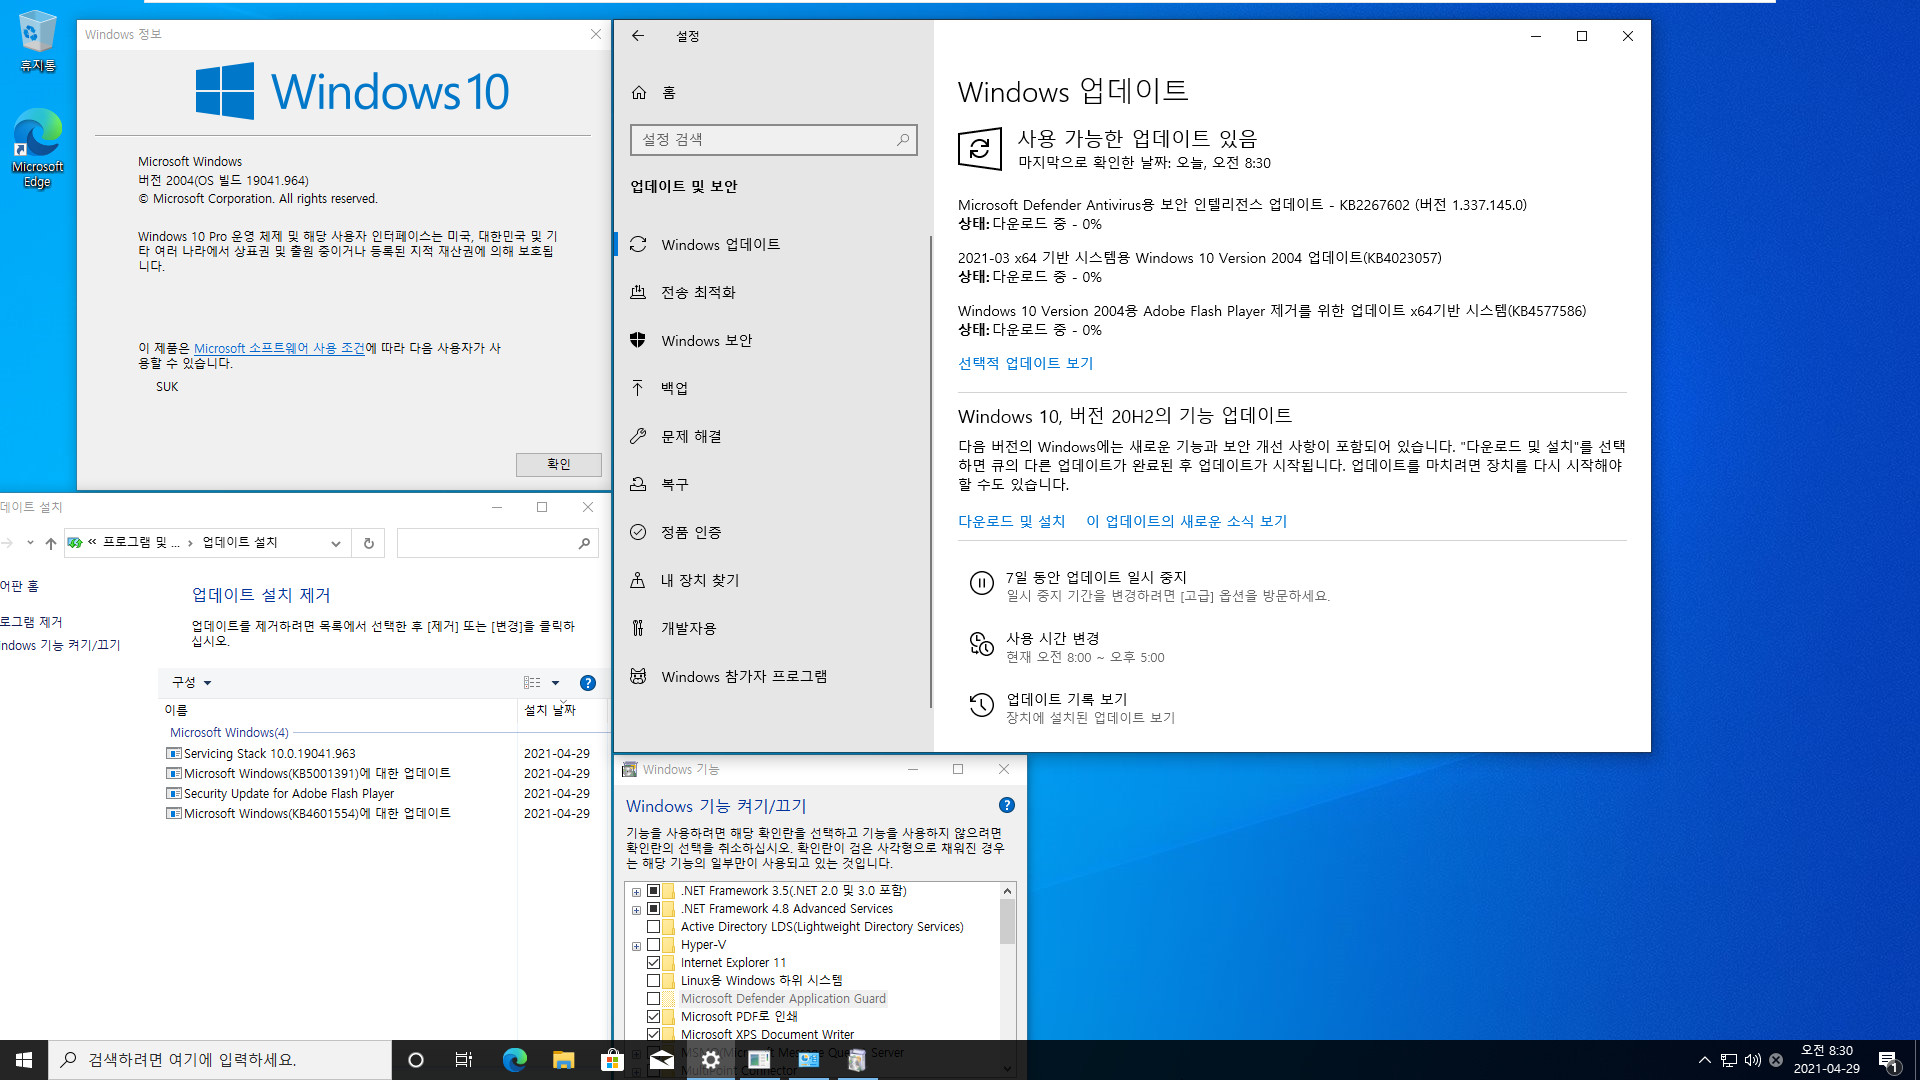Enable Linux용 Windows 하위 시스템 checkbox
Viewport: 1920px width, 1080px height.
[x=653, y=981]
